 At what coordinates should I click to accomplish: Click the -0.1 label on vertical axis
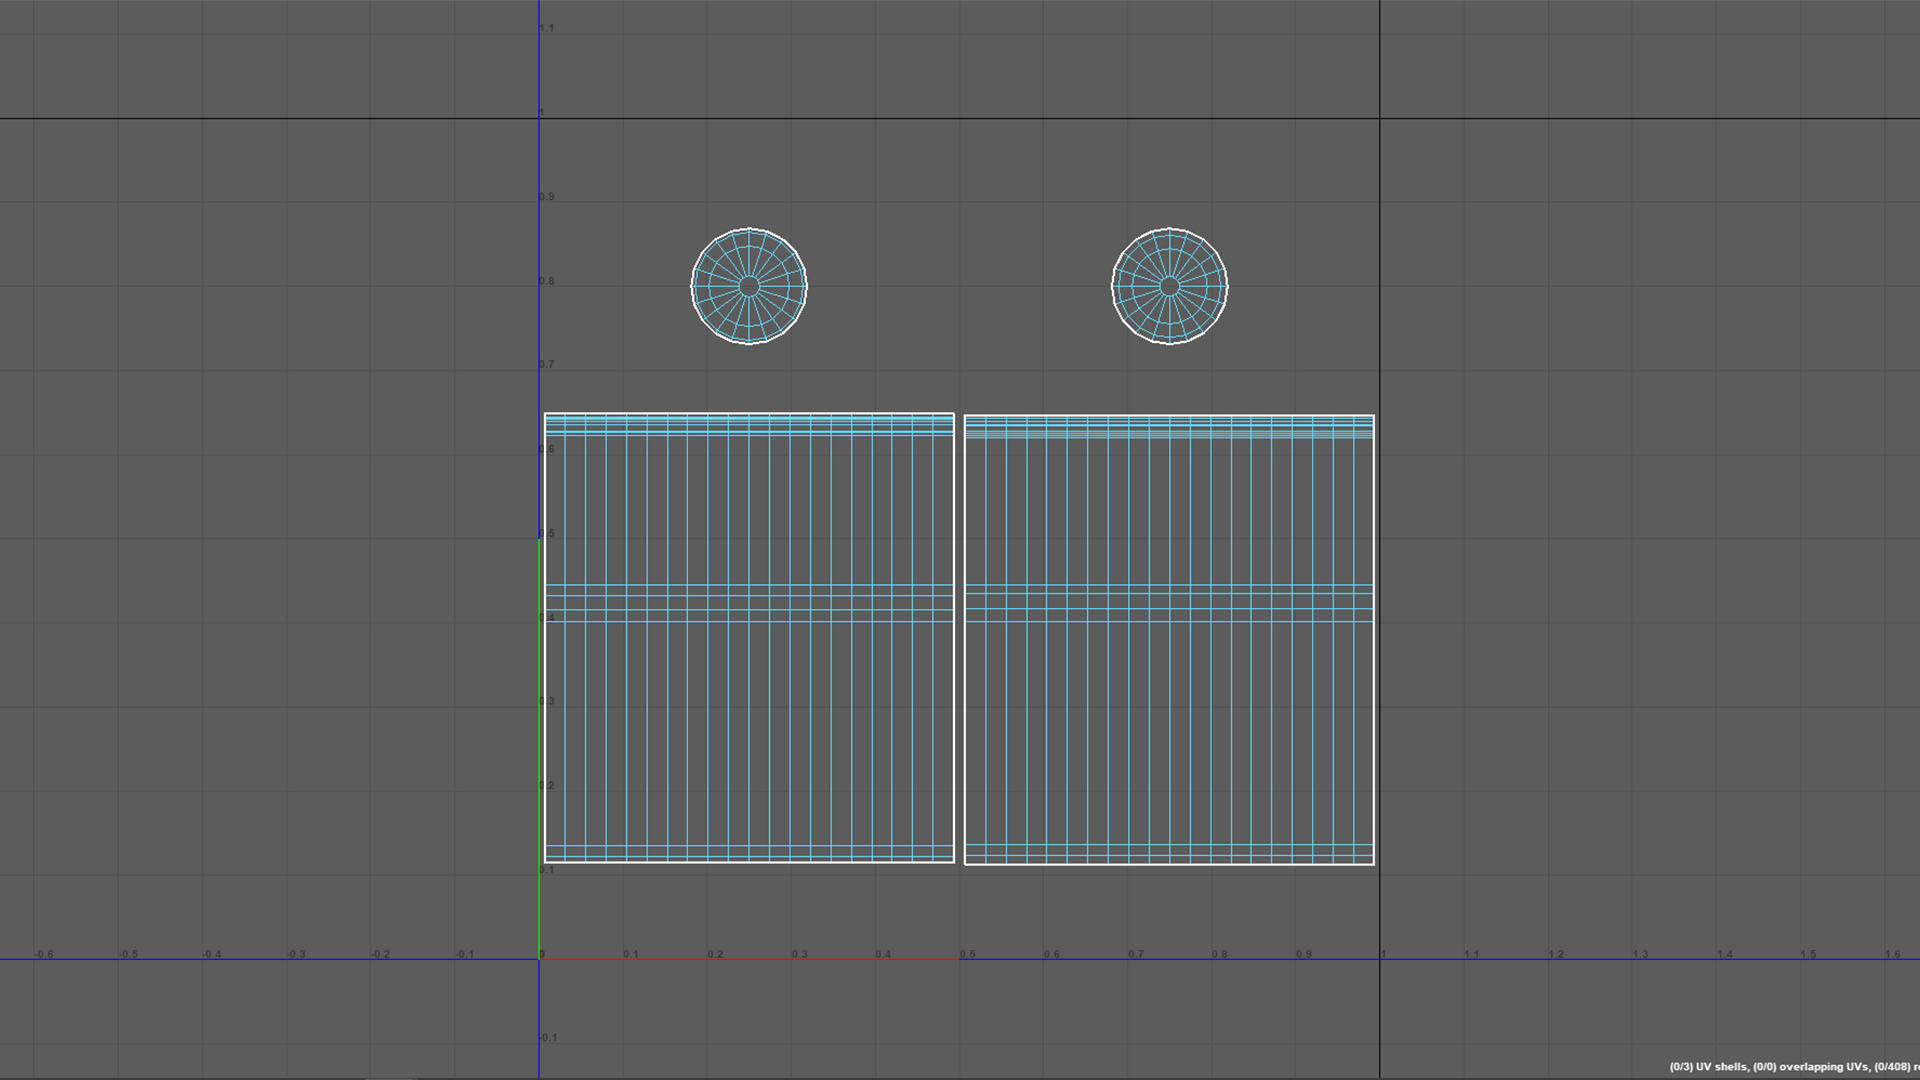(548, 1037)
